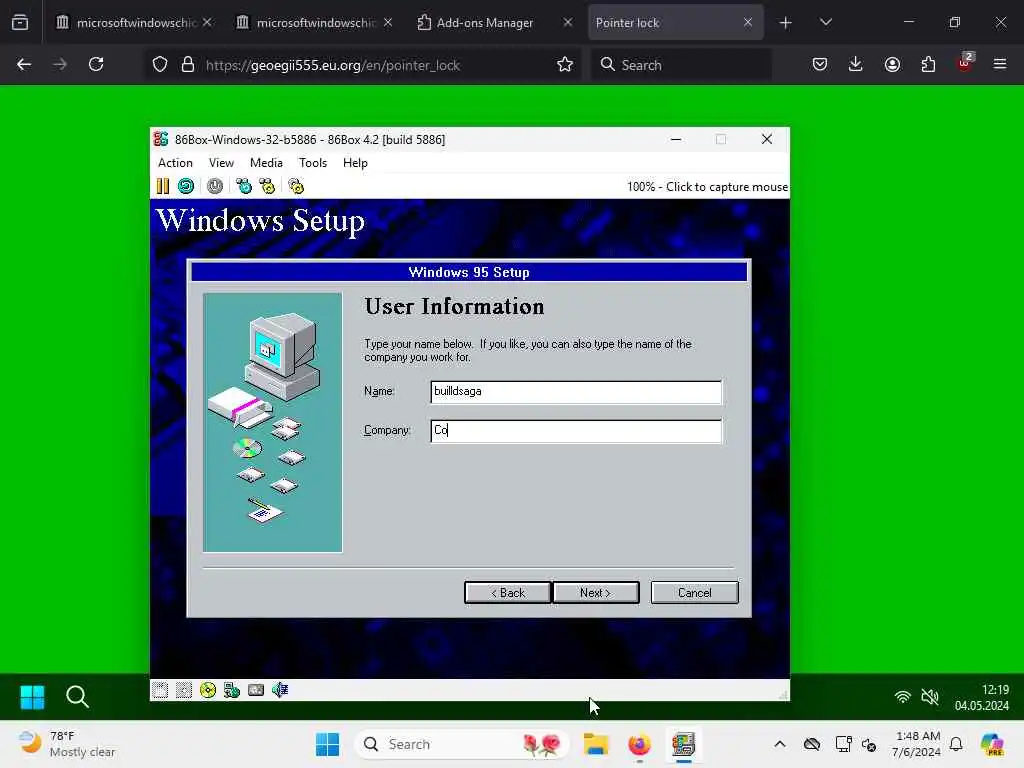
Task: Send Ctrl+Alt+Esc via the yellow toolbar icon
Action: [x=267, y=187]
